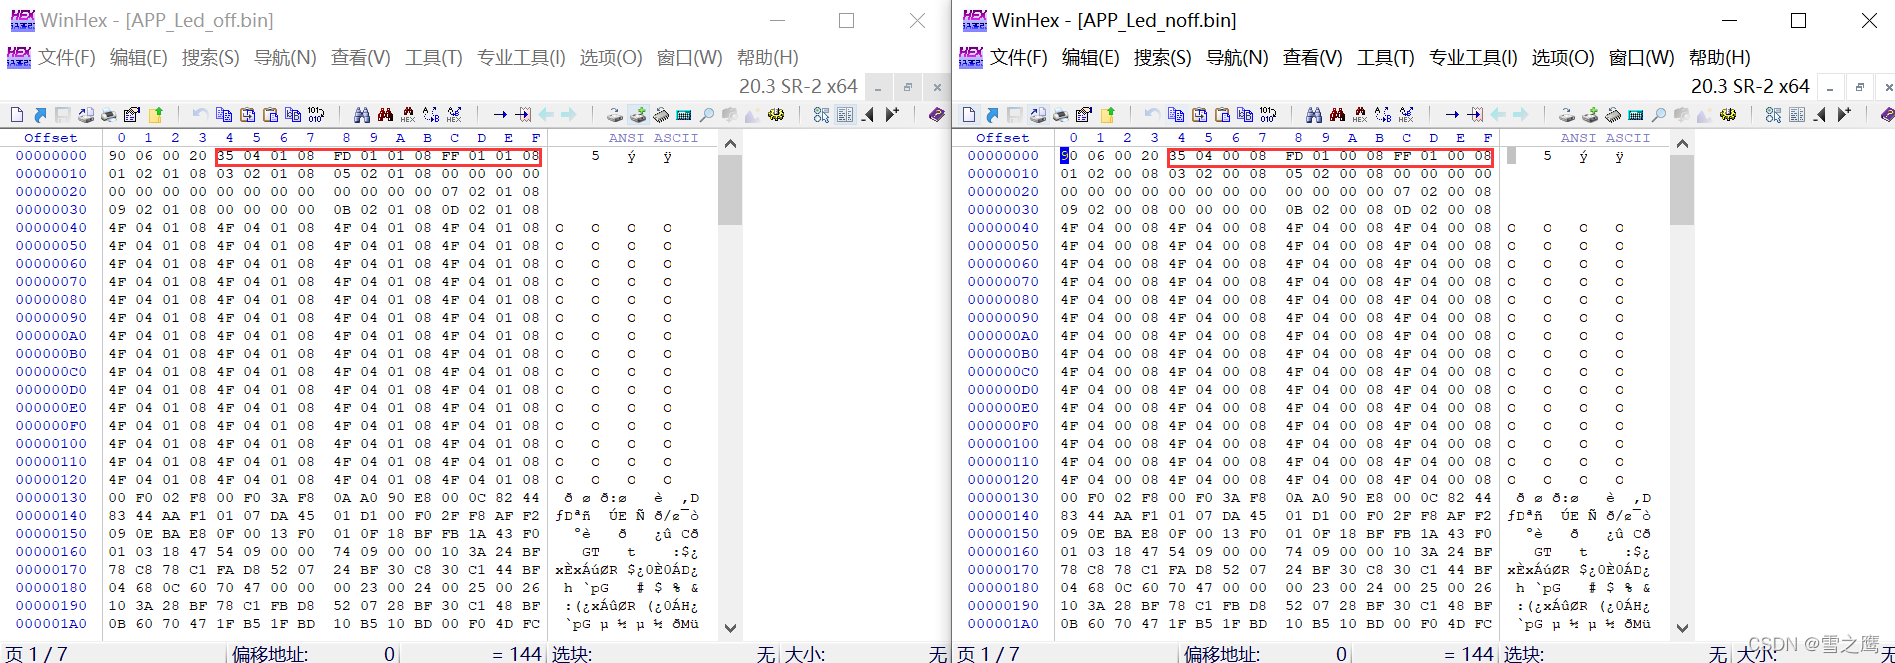Click offset row 00000130 in APP_Led_off.bin window
The height and width of the screenshot is (663, 1895).
(x=51, y=498)
